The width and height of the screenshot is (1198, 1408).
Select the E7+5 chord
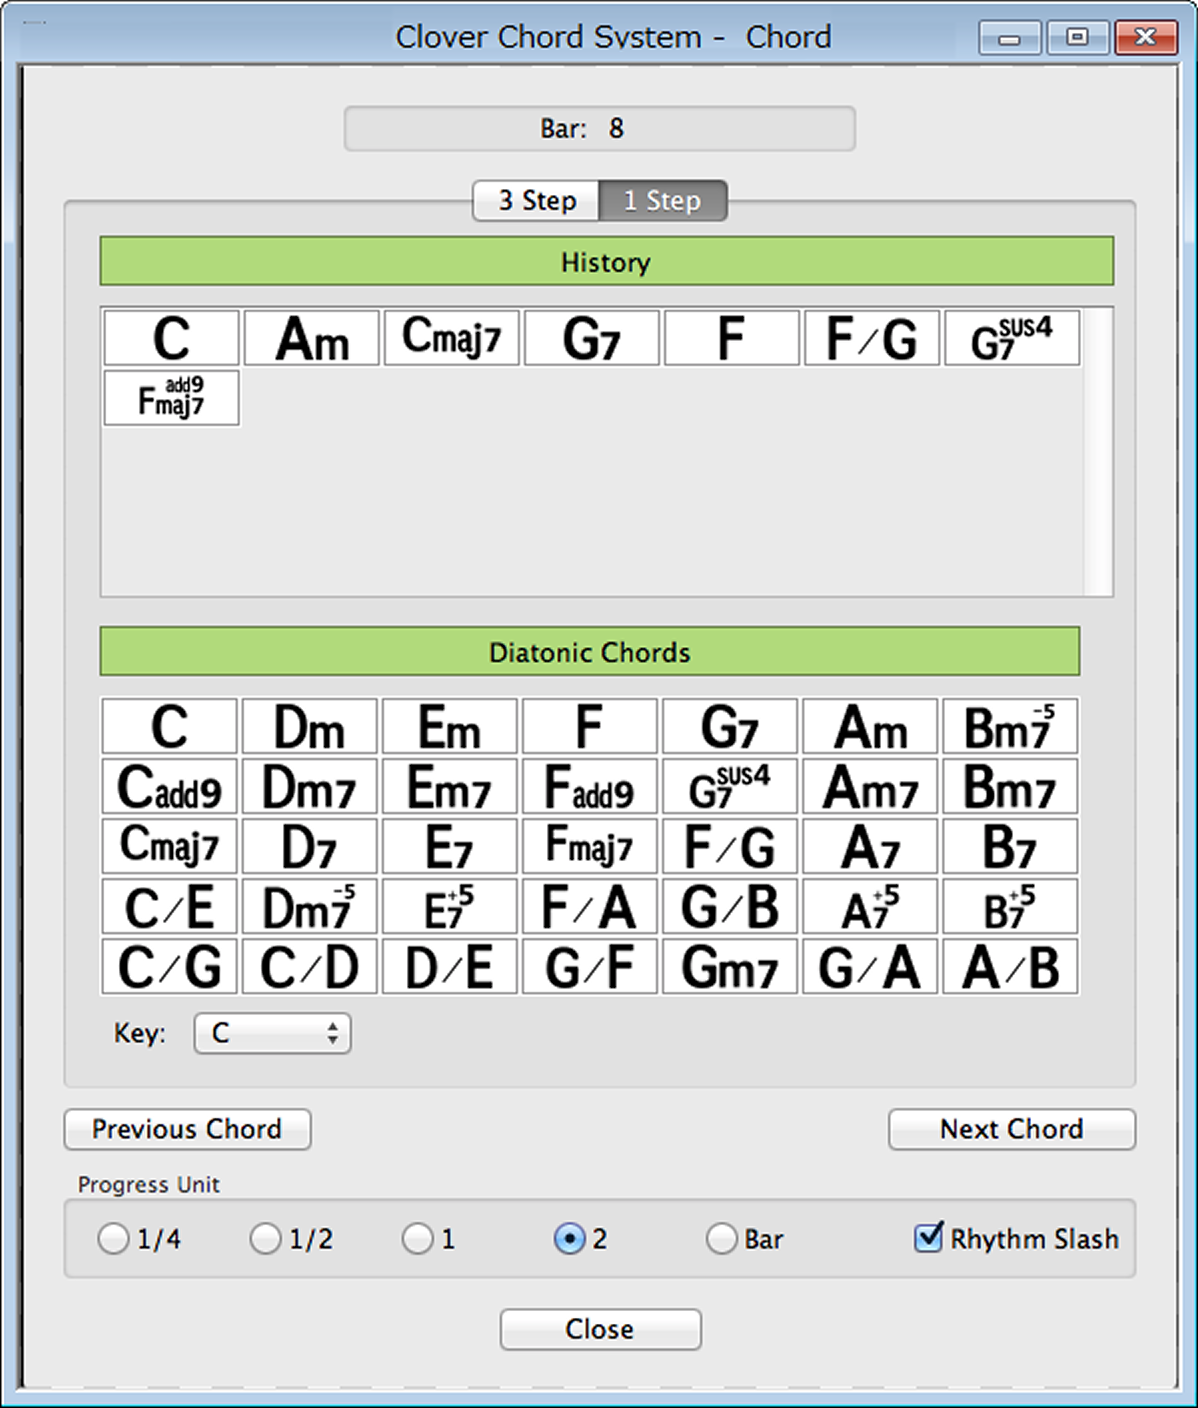click(x=449, y=906)
